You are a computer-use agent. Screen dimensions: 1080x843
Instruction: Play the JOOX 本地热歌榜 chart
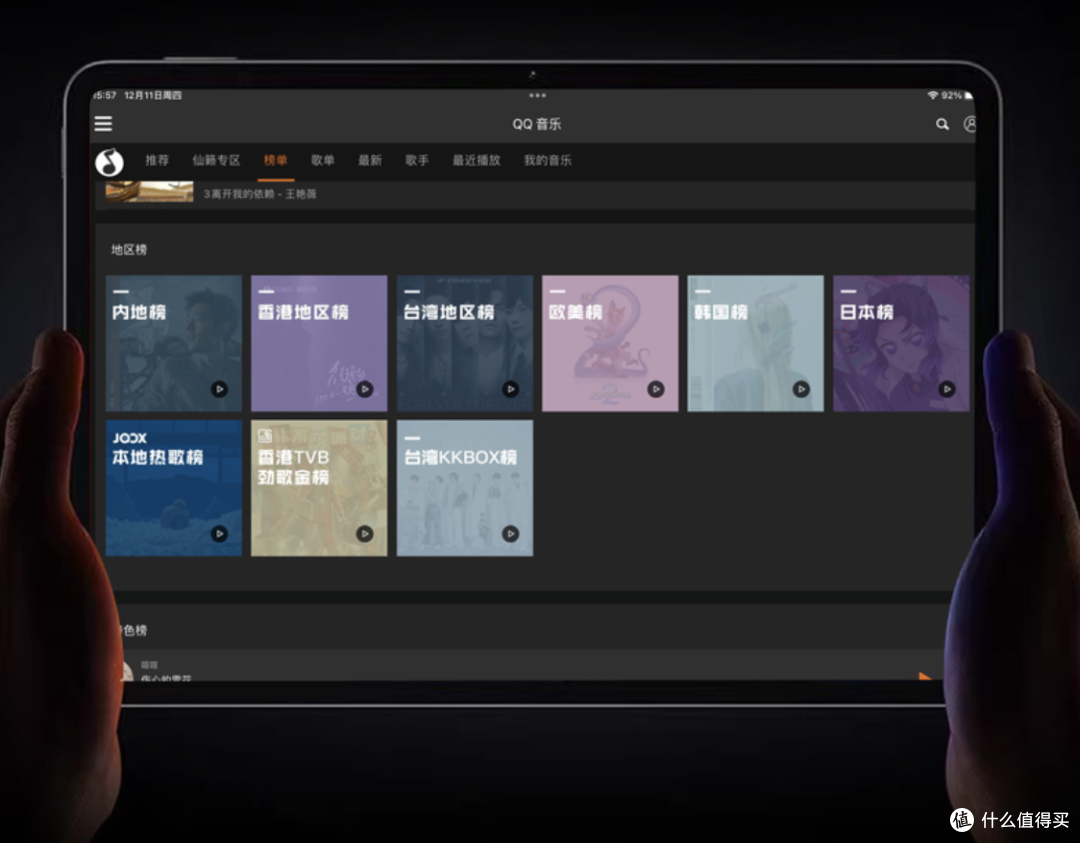tap(220, 534)
